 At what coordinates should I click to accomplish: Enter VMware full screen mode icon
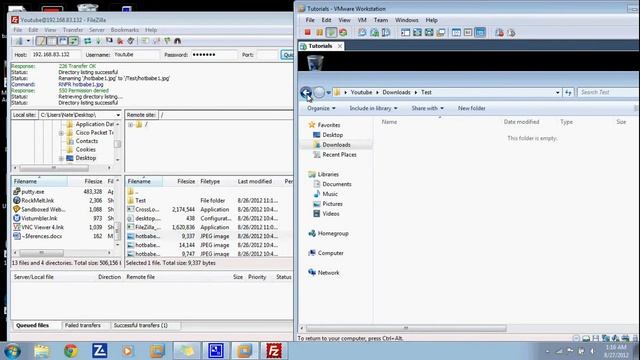(x=429, y=32)
